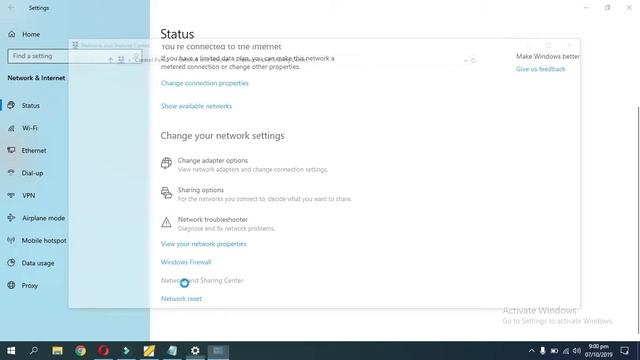Open Airplane mode settings
Viewport: 640px width, 360px height.
(43, 218)
